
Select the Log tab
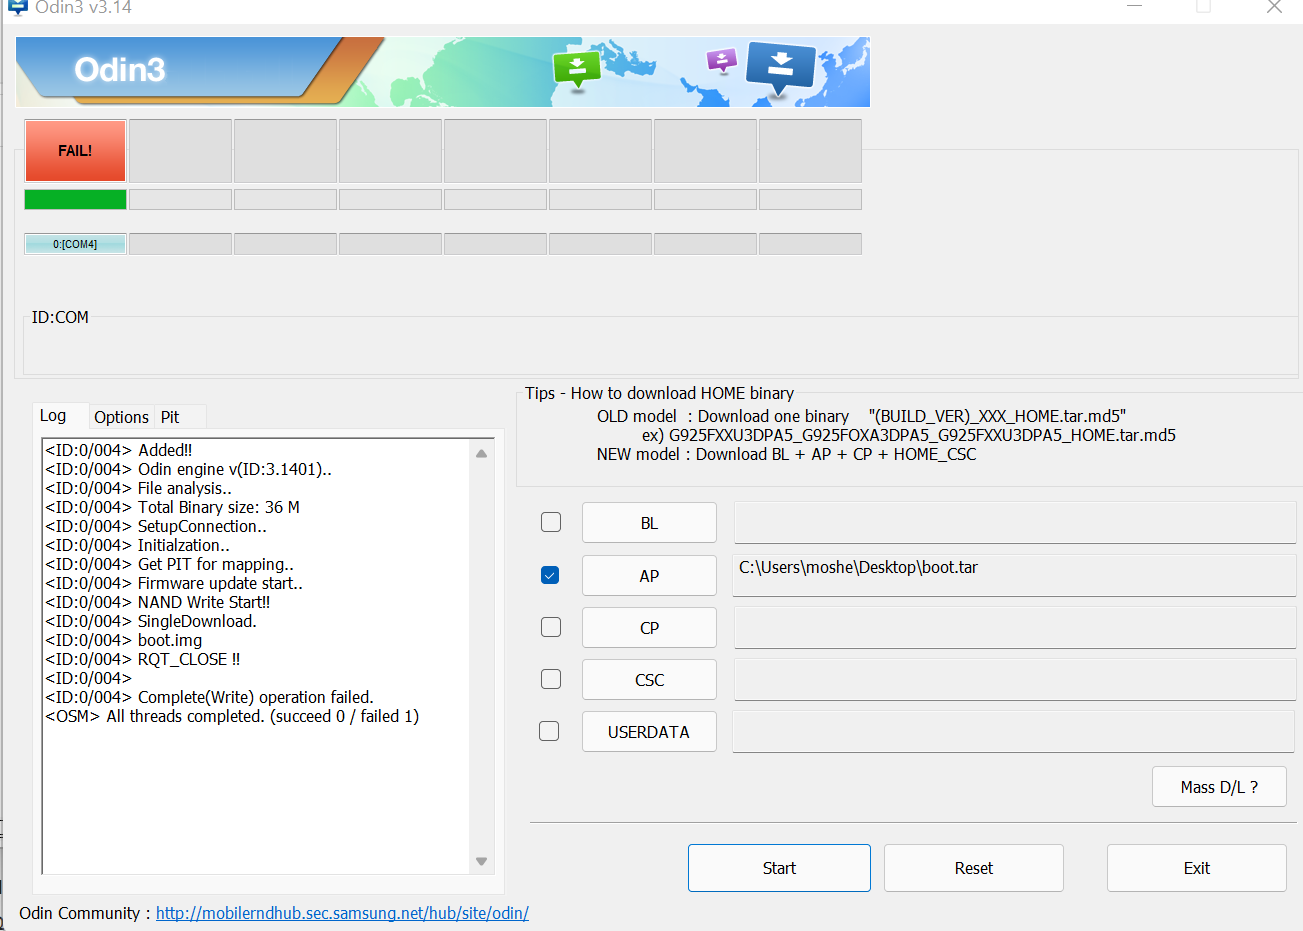[53, 416]
